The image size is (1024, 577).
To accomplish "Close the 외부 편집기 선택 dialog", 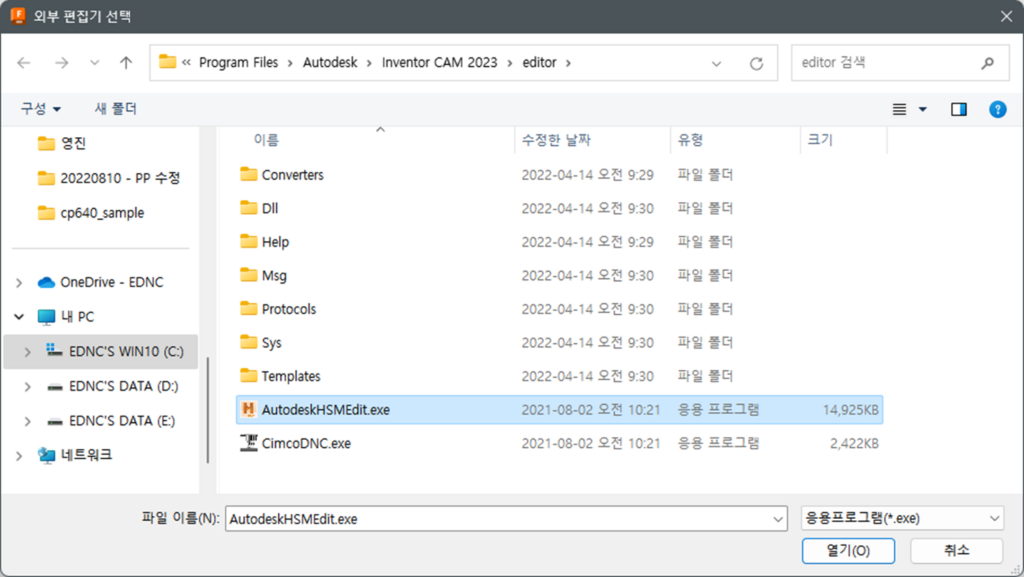I will point(1006,16).
